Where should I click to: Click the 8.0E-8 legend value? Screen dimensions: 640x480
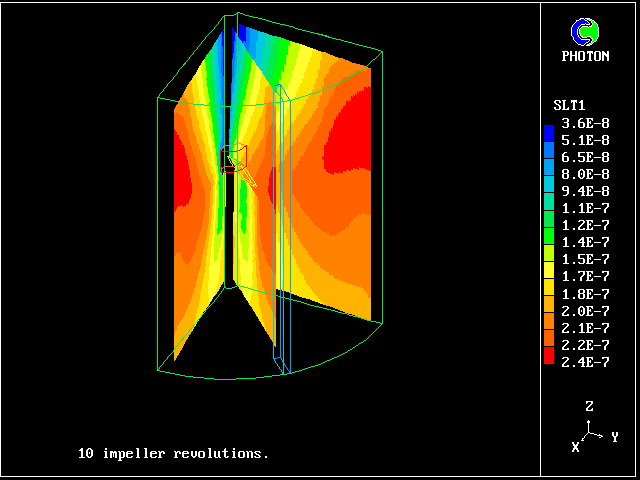click(585, 174)
